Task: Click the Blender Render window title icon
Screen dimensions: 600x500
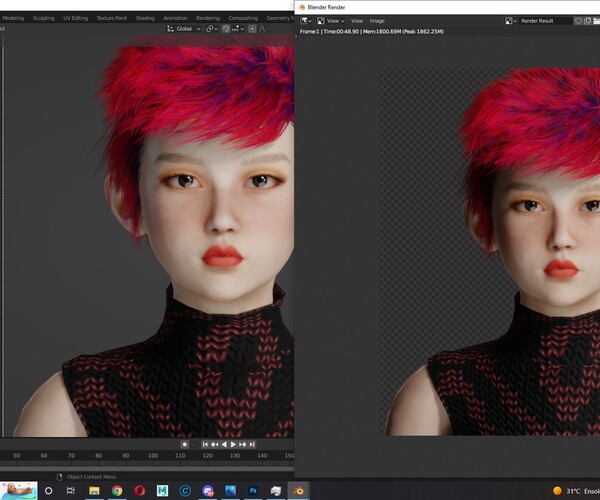Action: [302, 7]
